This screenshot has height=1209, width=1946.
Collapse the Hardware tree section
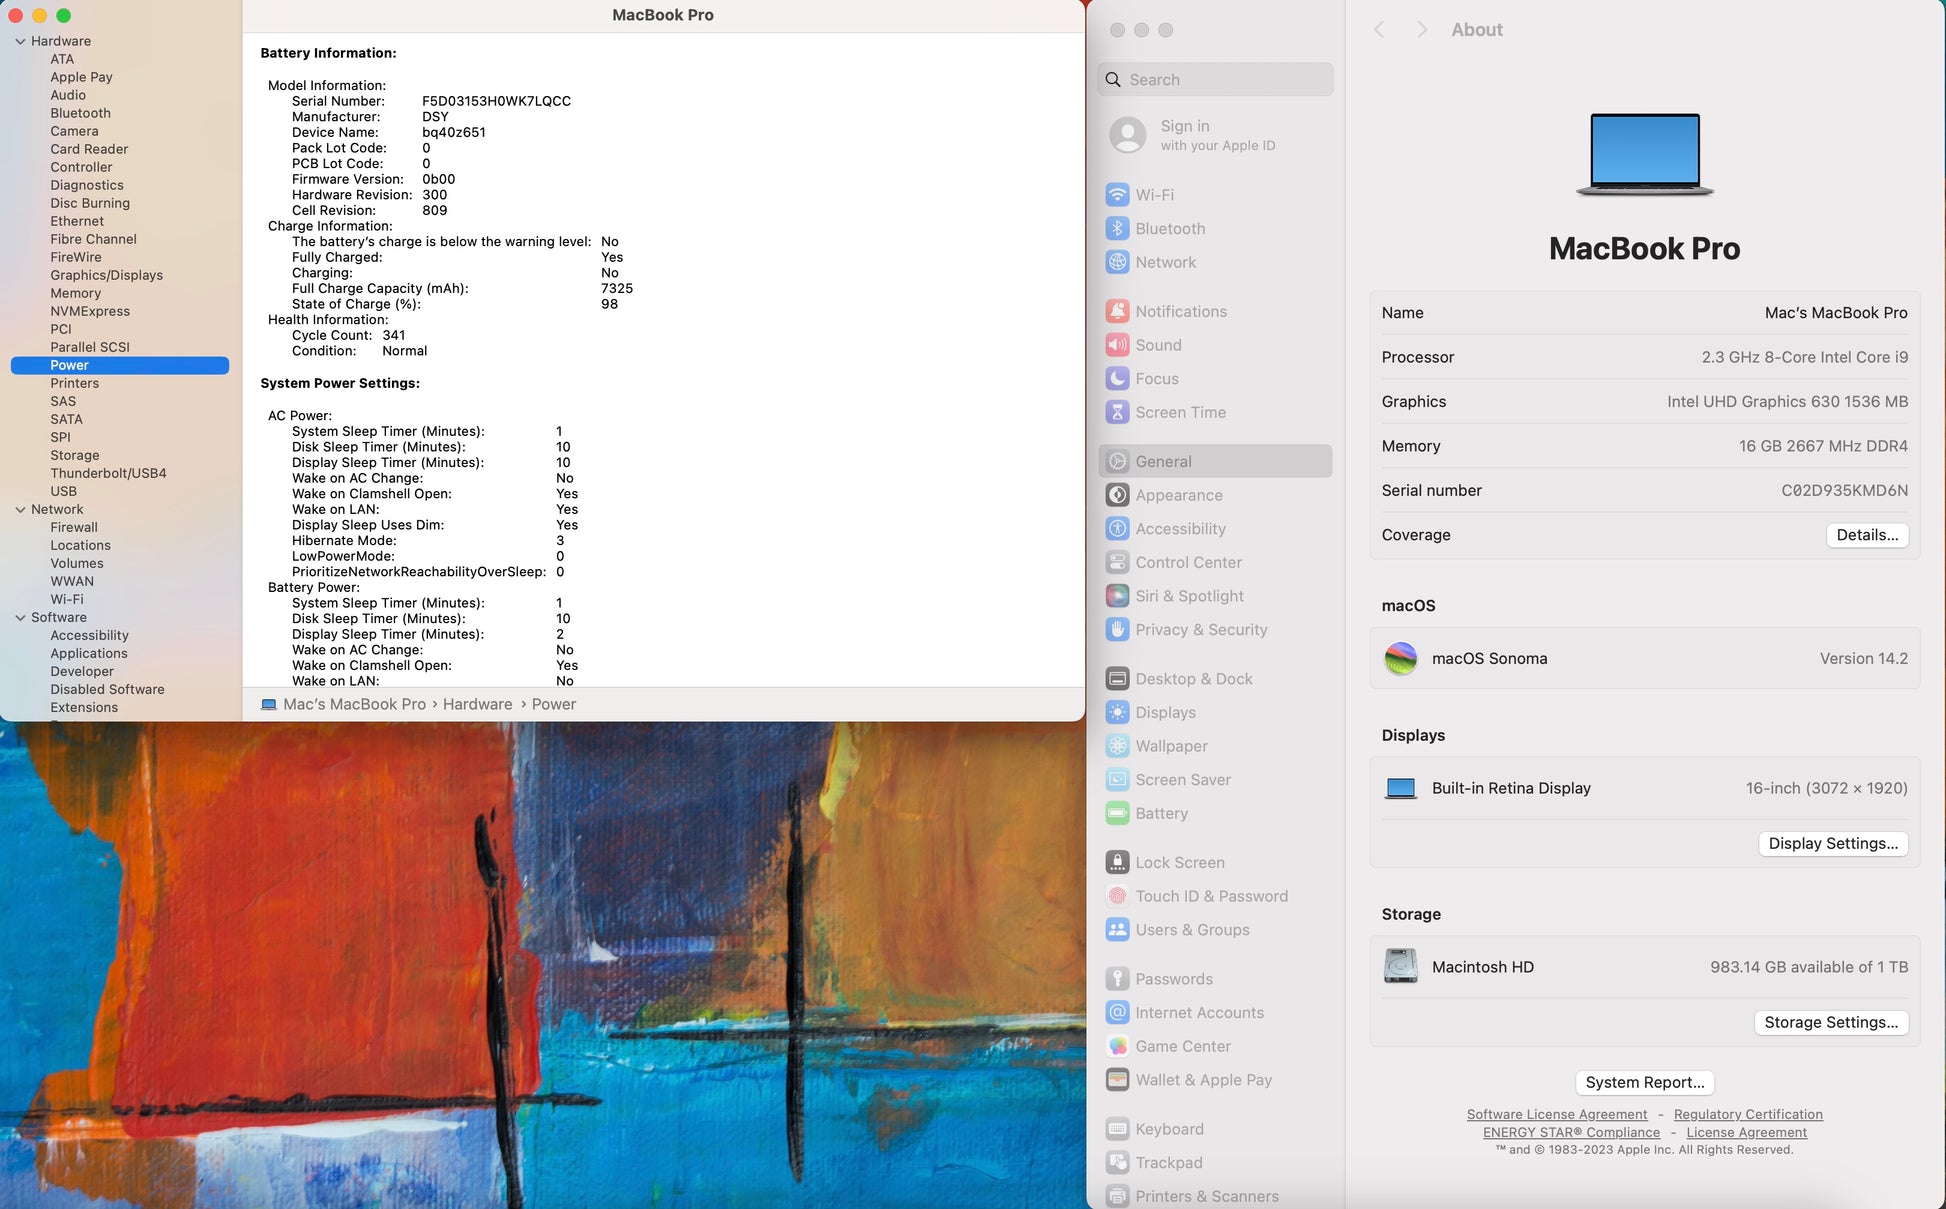tap(20, 41)
